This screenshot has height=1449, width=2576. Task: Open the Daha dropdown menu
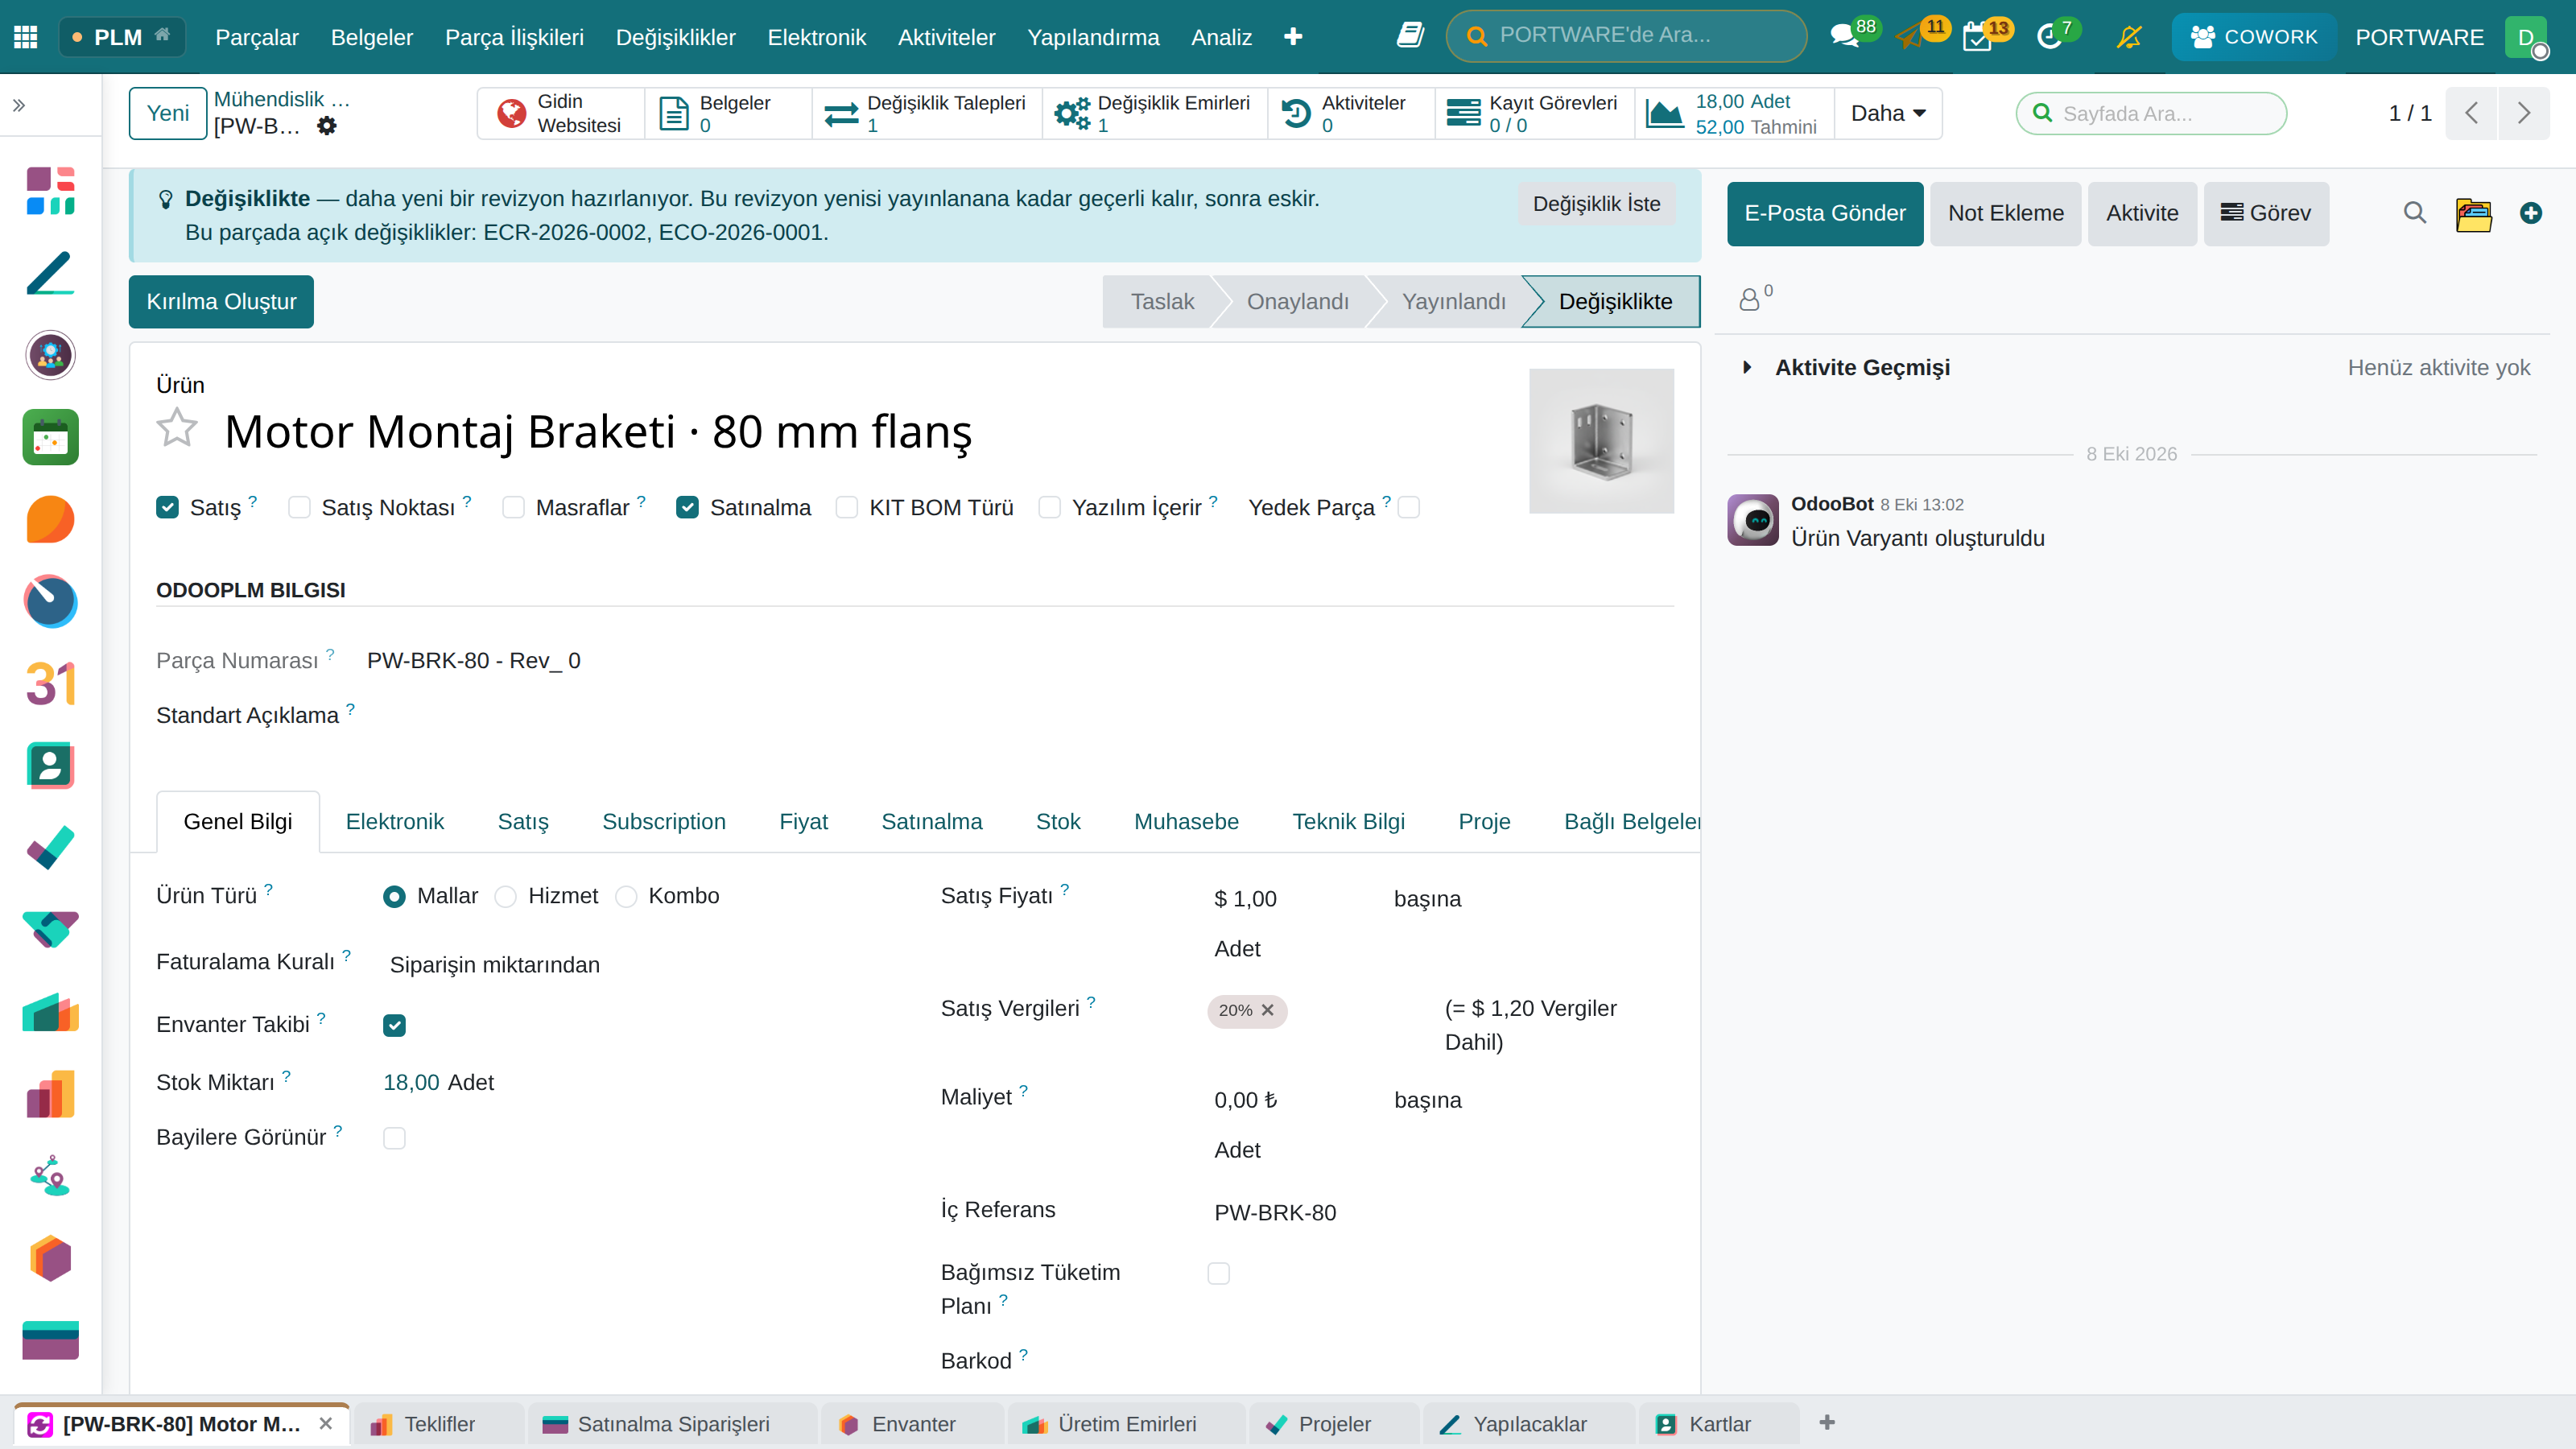tap(1888, 113)
